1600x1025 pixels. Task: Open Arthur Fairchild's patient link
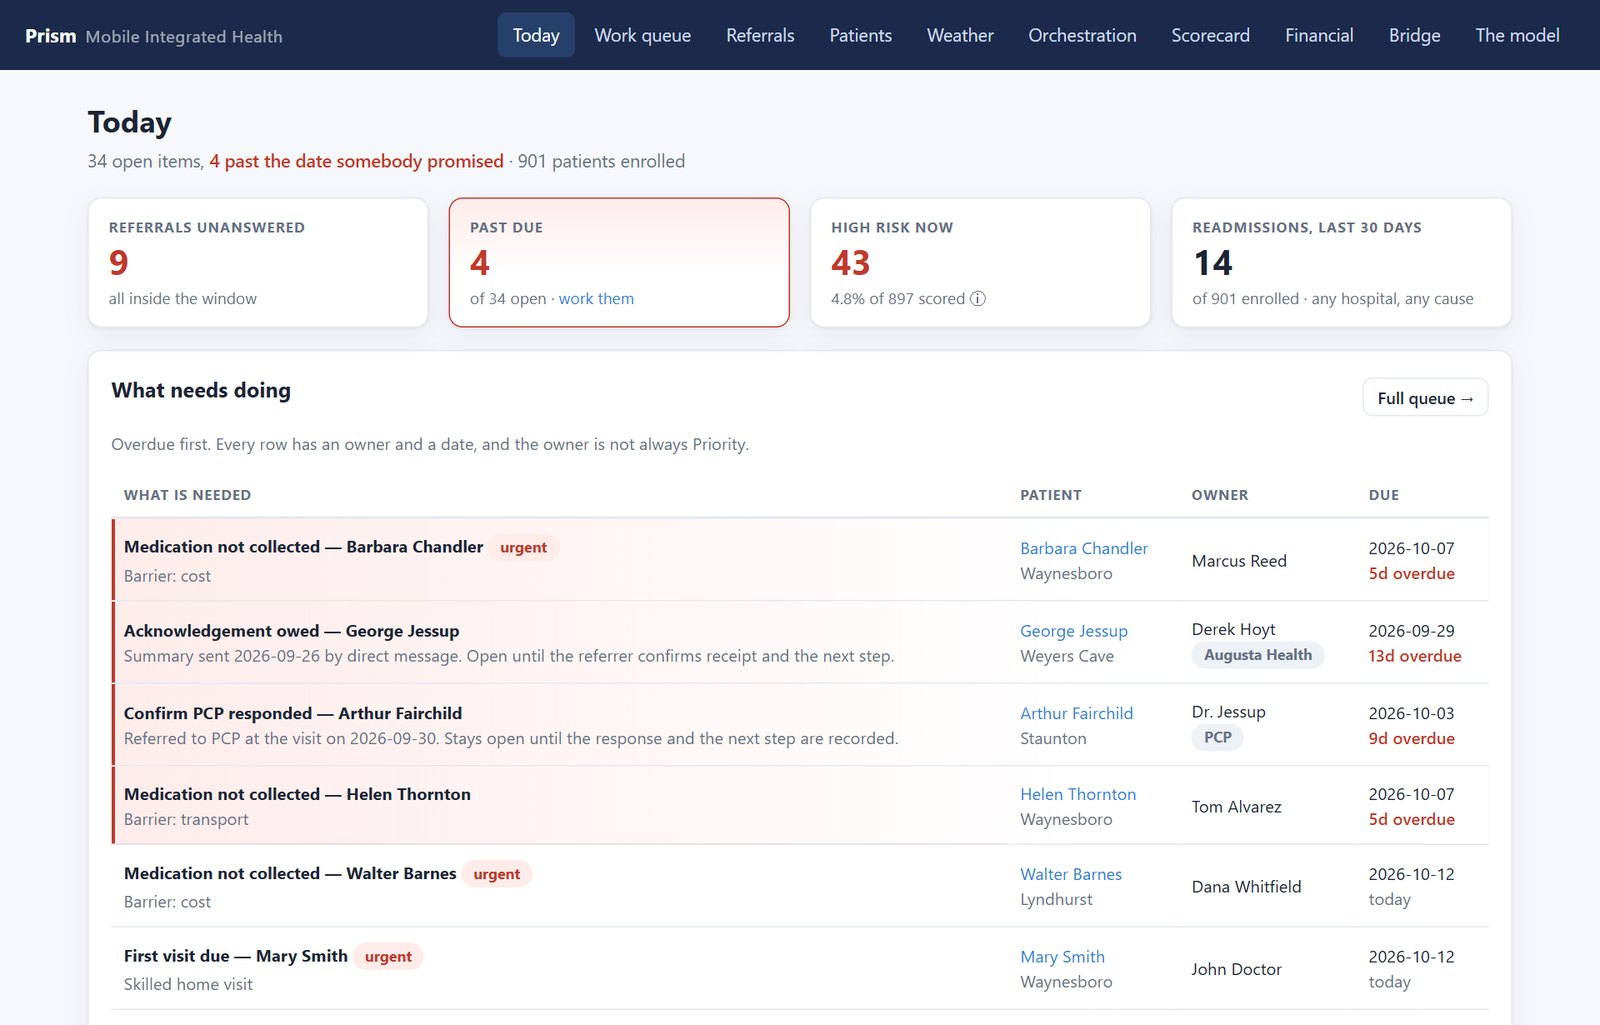[1076, 713]
